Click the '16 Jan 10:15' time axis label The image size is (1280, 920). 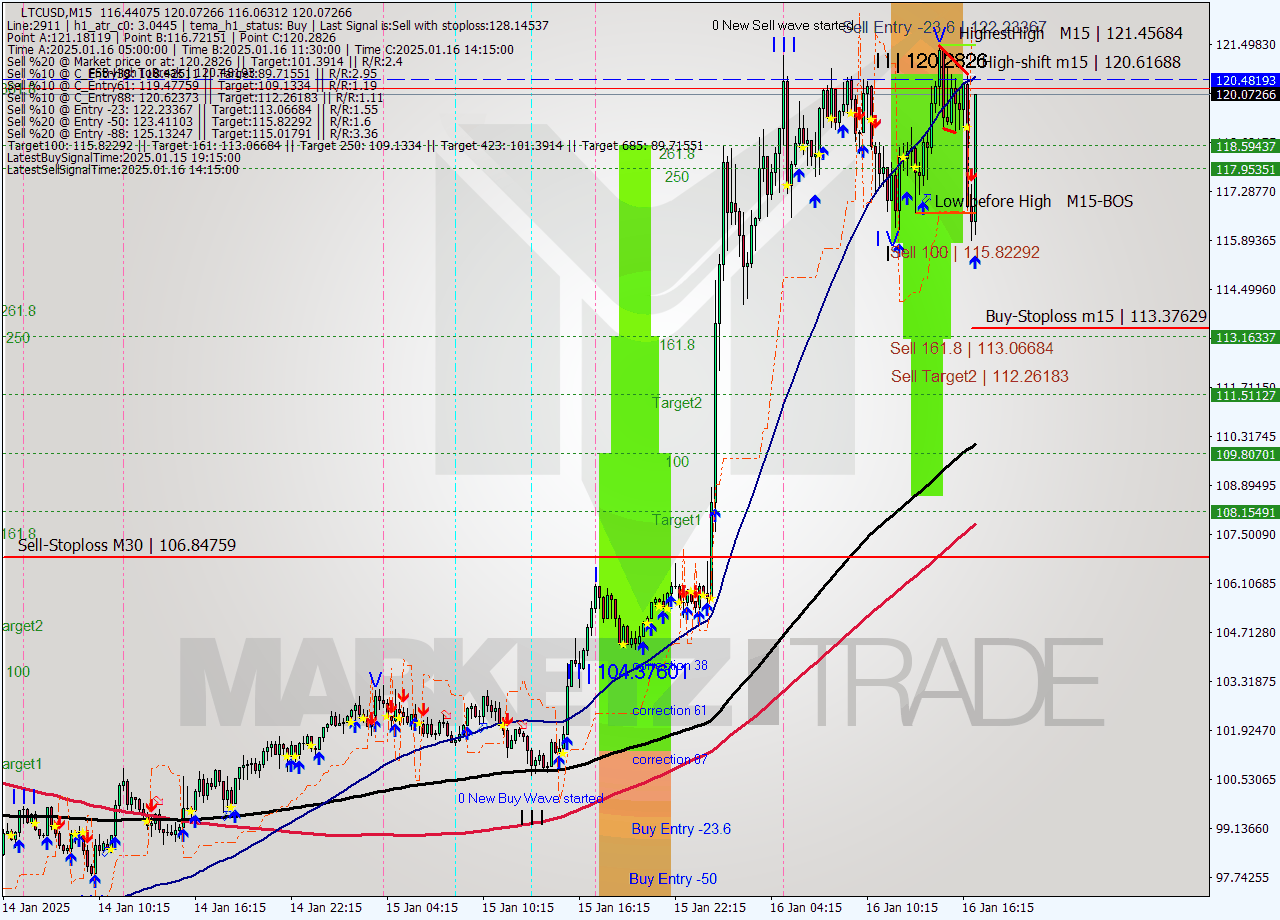901,908
